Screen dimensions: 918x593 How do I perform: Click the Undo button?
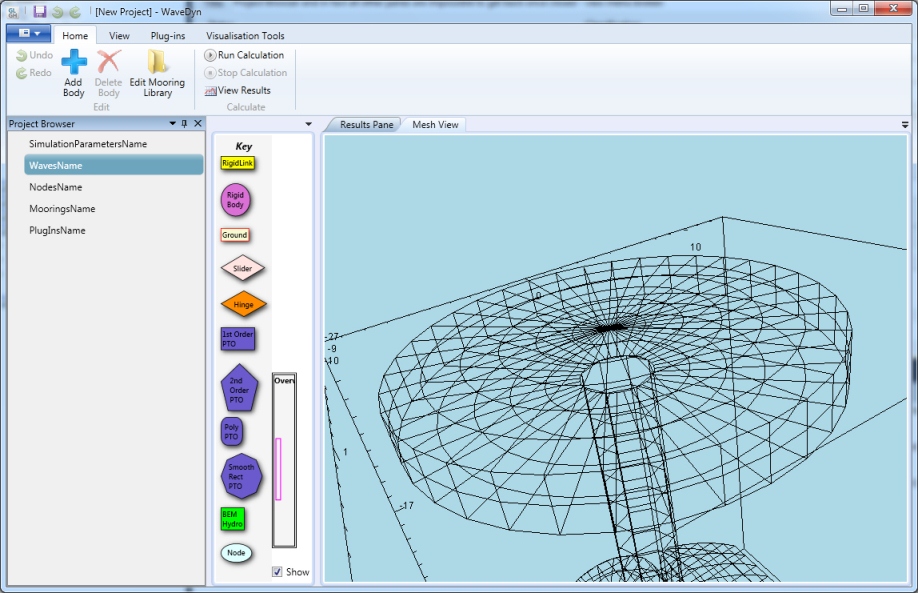34,56
